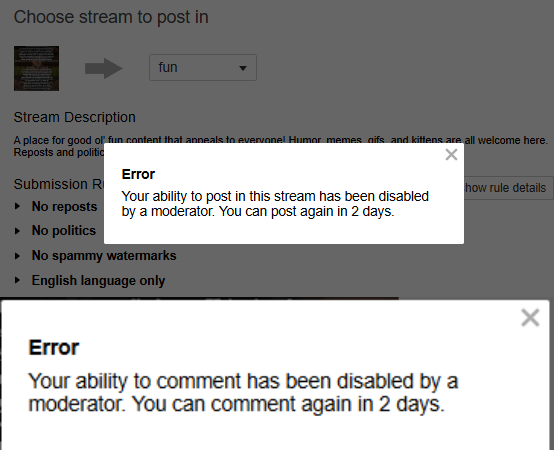554x450 pixels.
Task: Click the Show rule details button
Action: tap(508, 188)
